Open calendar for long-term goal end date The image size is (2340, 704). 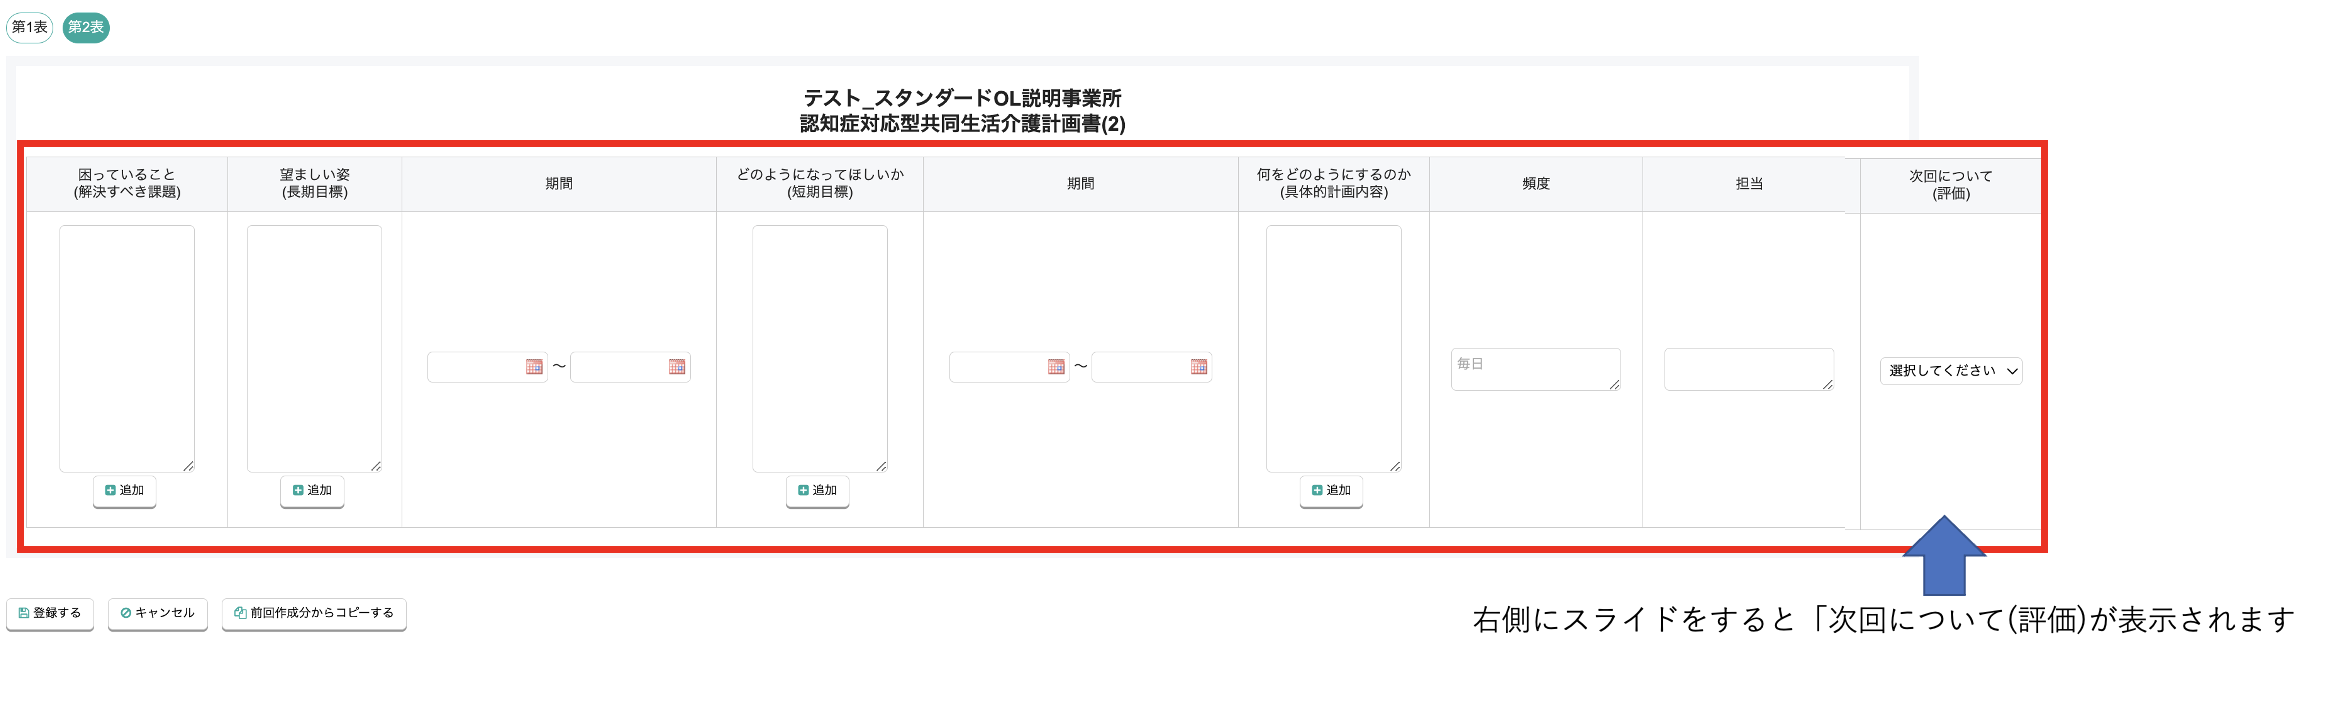pyautogui.click(x=677, y=367)
